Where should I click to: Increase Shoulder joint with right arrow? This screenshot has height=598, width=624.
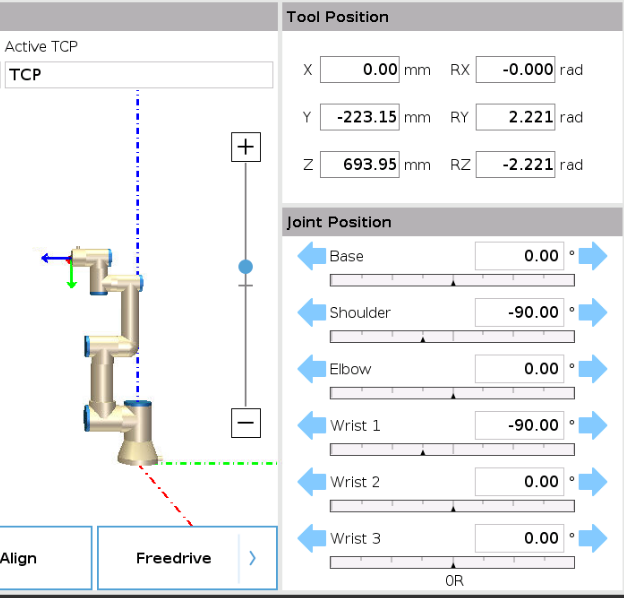pyautogui.click(x=593, y=312)
